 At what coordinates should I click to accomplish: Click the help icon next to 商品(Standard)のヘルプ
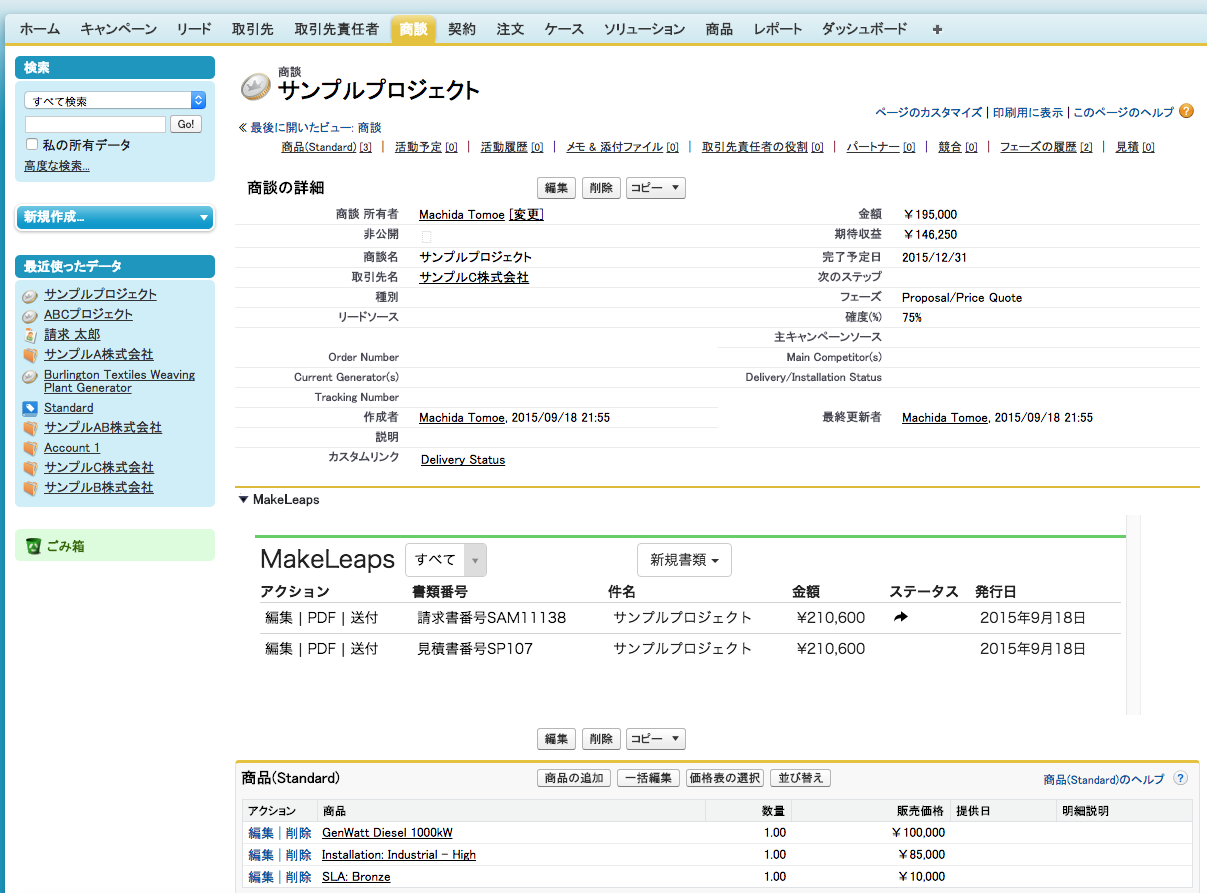point(1180,778)
